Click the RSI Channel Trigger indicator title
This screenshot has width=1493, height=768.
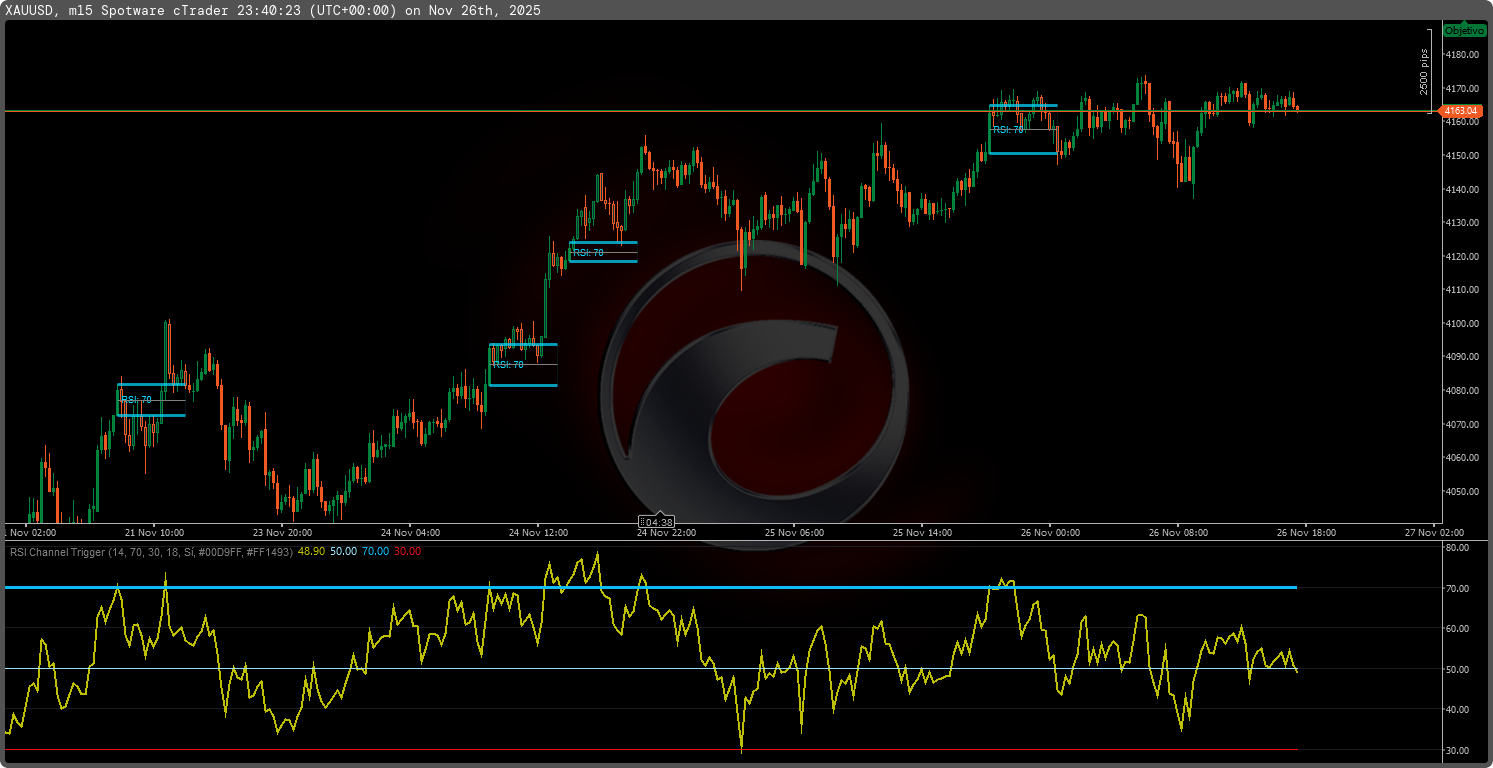pos(150,551)
